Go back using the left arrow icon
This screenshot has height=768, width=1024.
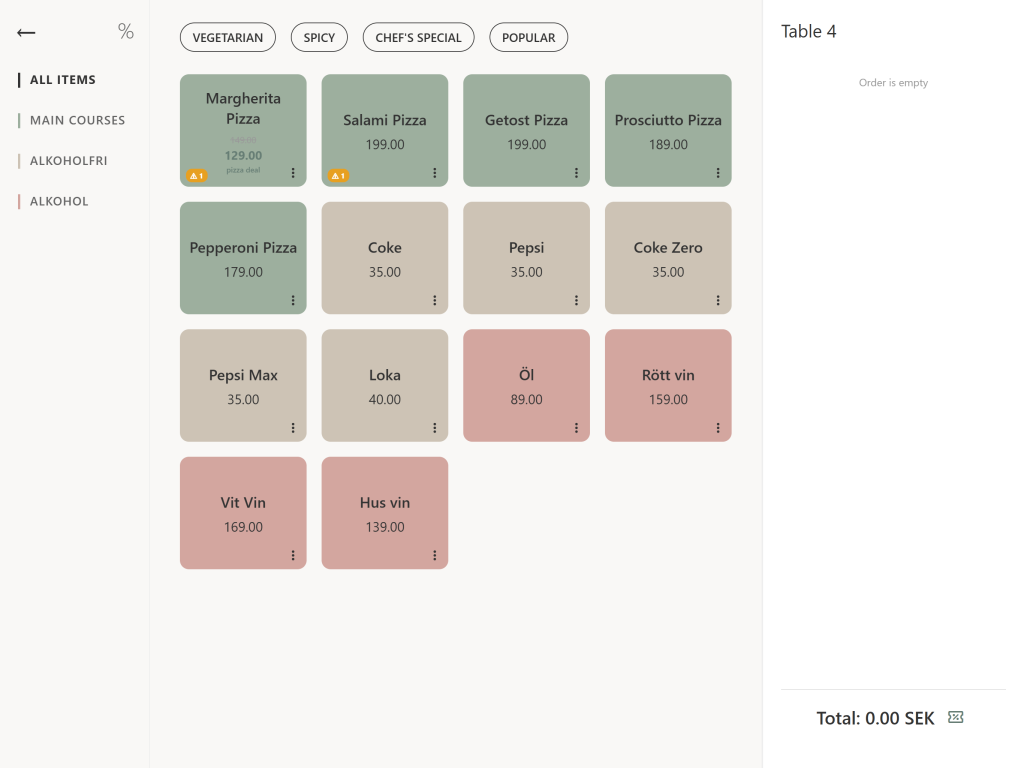pyautogui.click(x=26, y=33)
